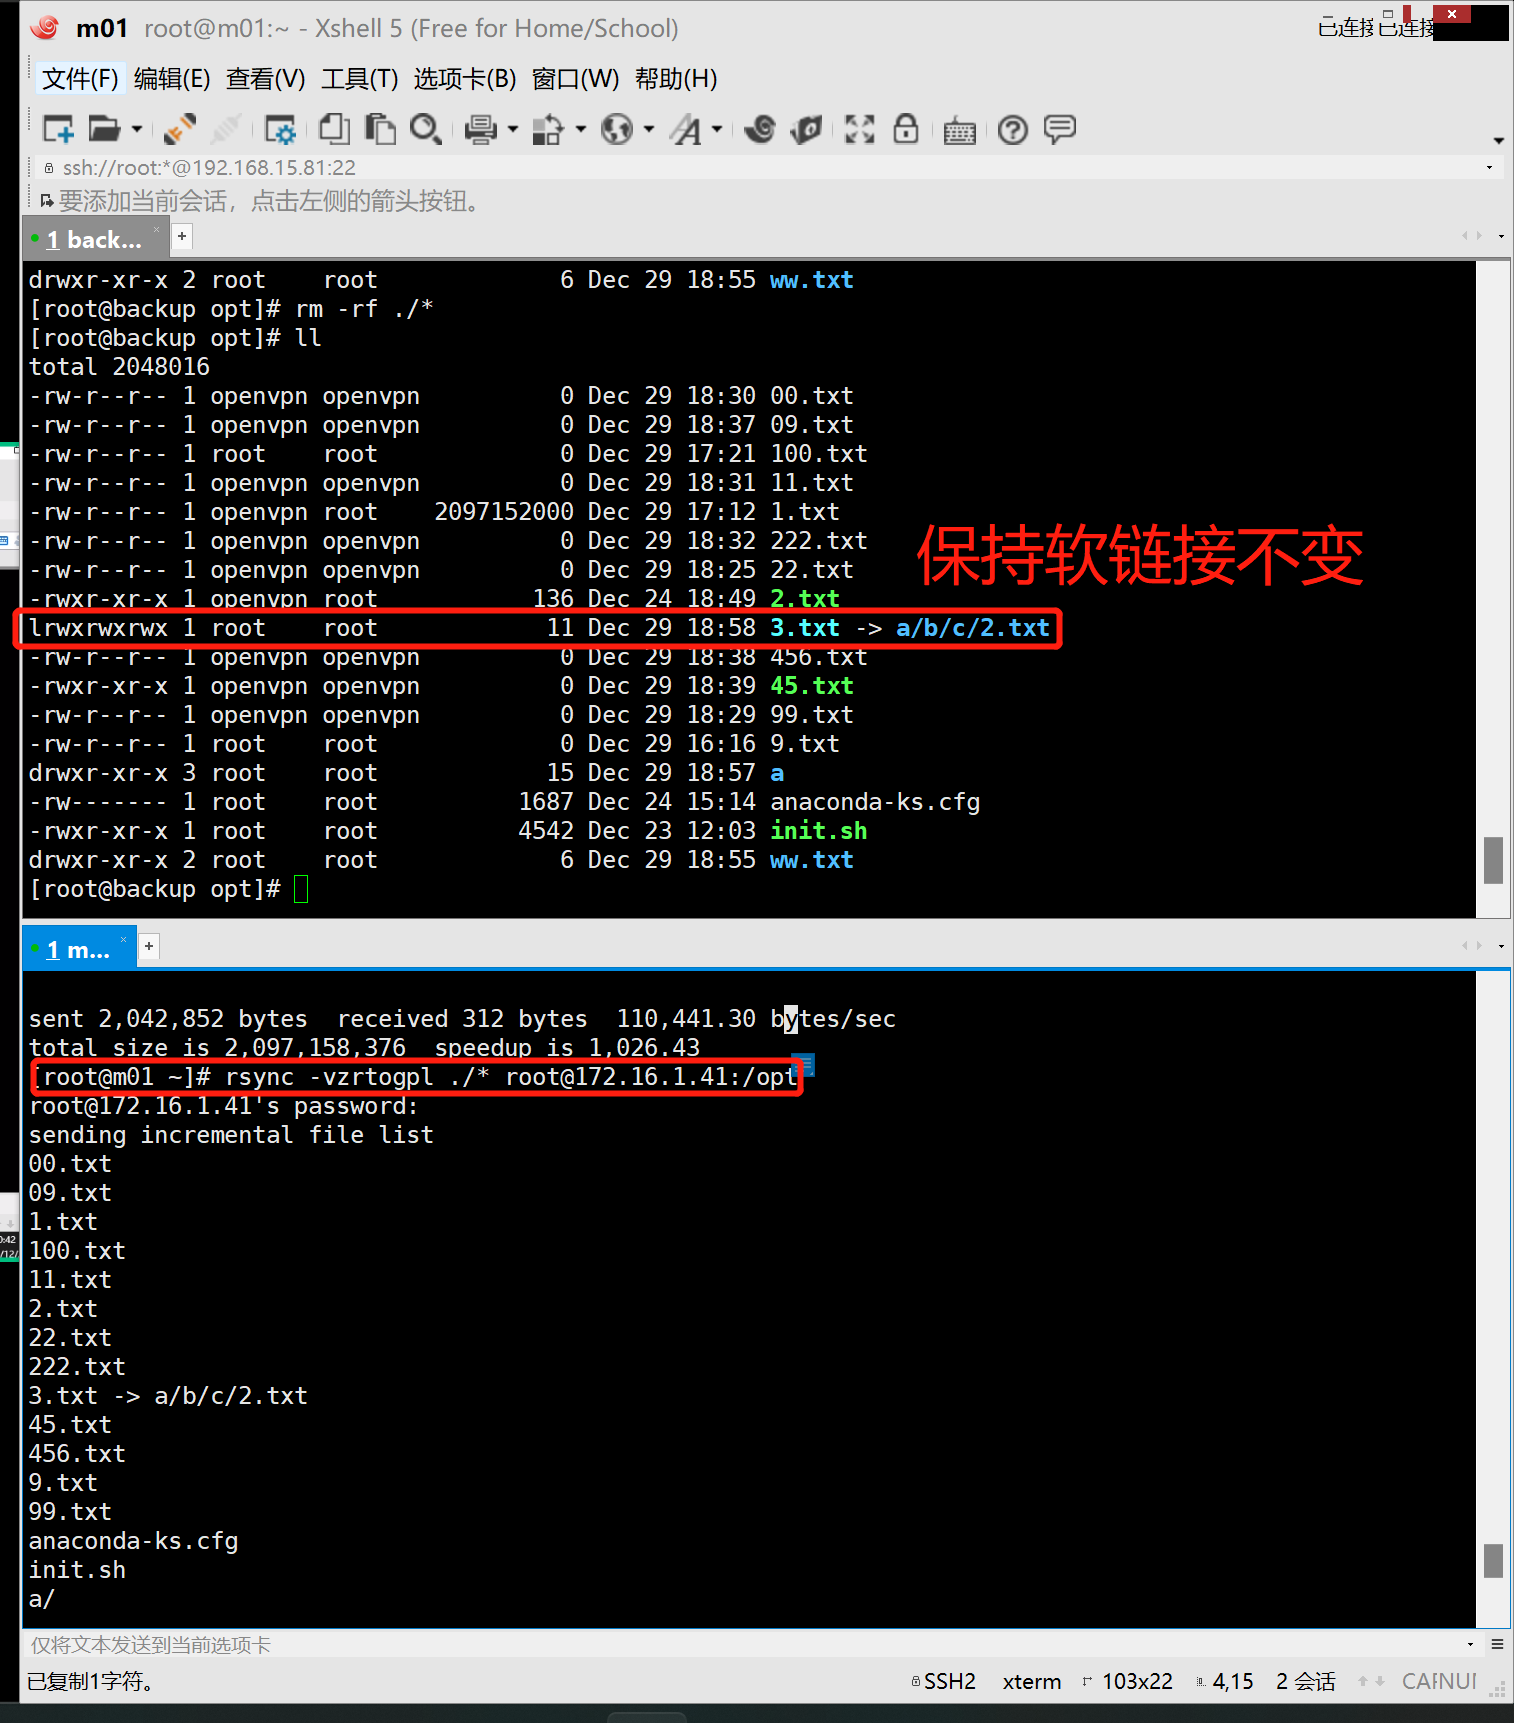Viewport: 1514px width, 1723px height.
Task: Open the 帮助(H) menu
Action: (x=676, y=79)
